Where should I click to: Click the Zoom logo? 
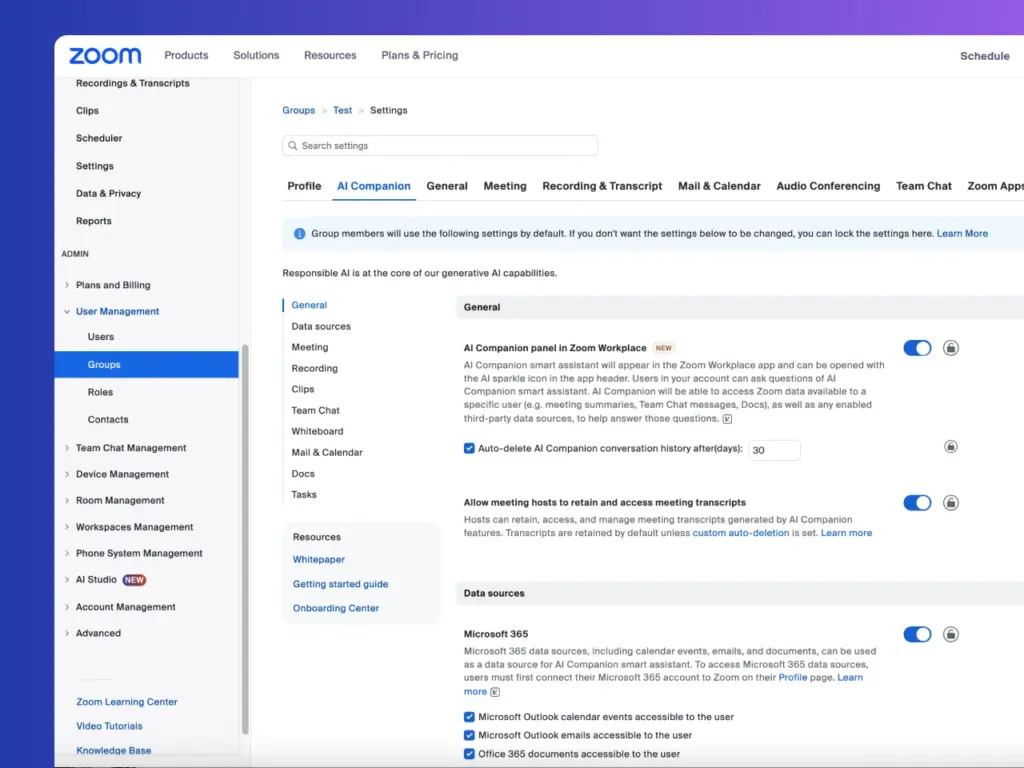[105, 56]
